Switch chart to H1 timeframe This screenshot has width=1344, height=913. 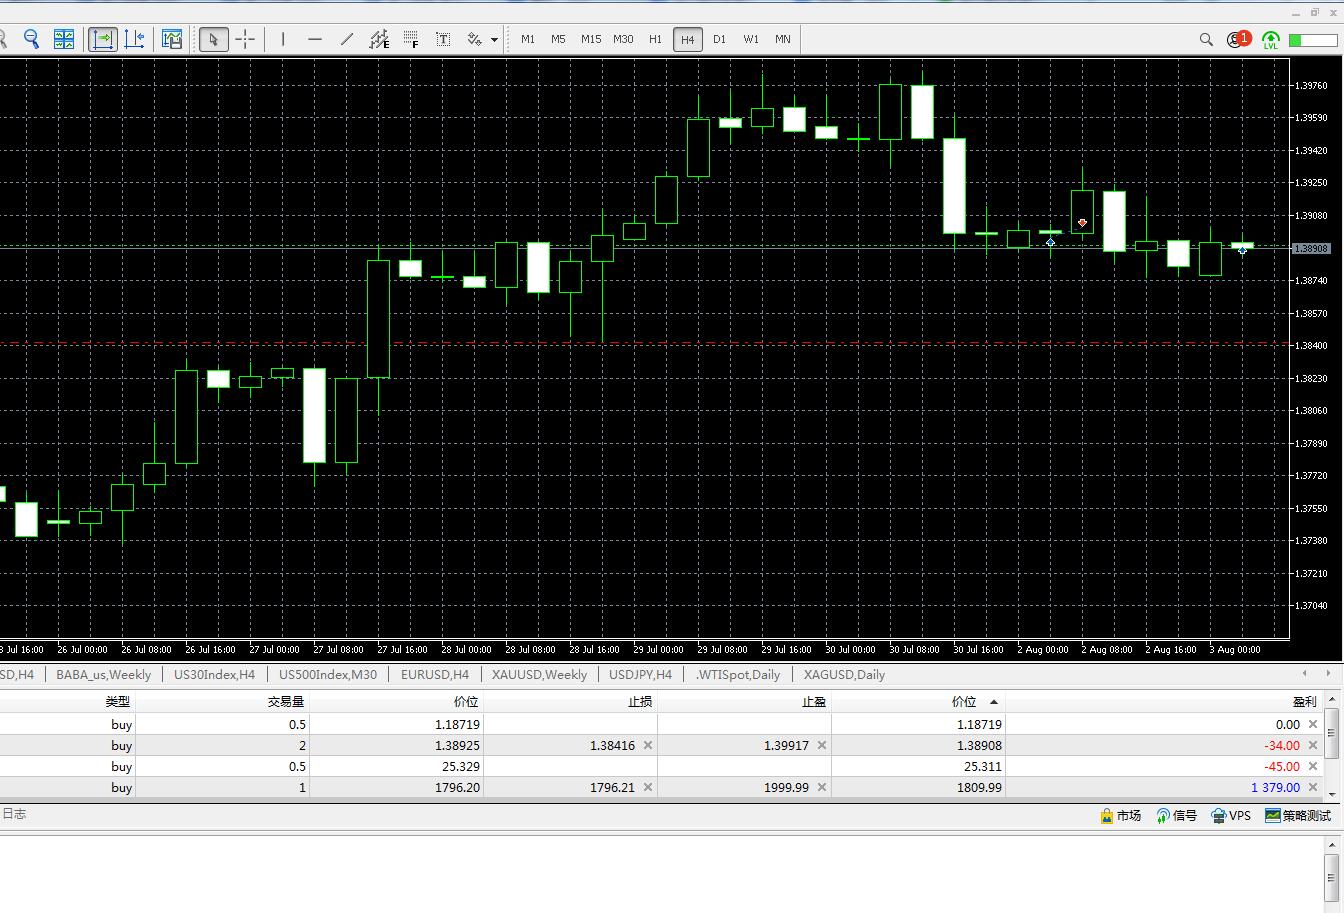coord(655,39)
